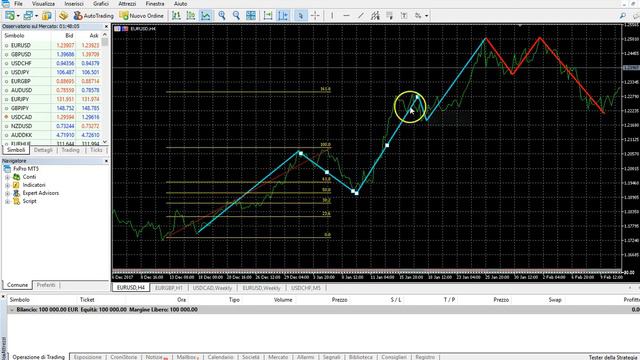This screenshot has width=640, height=360.
Task: Switch chart to candlestick mode
Action: click(191, 16)
